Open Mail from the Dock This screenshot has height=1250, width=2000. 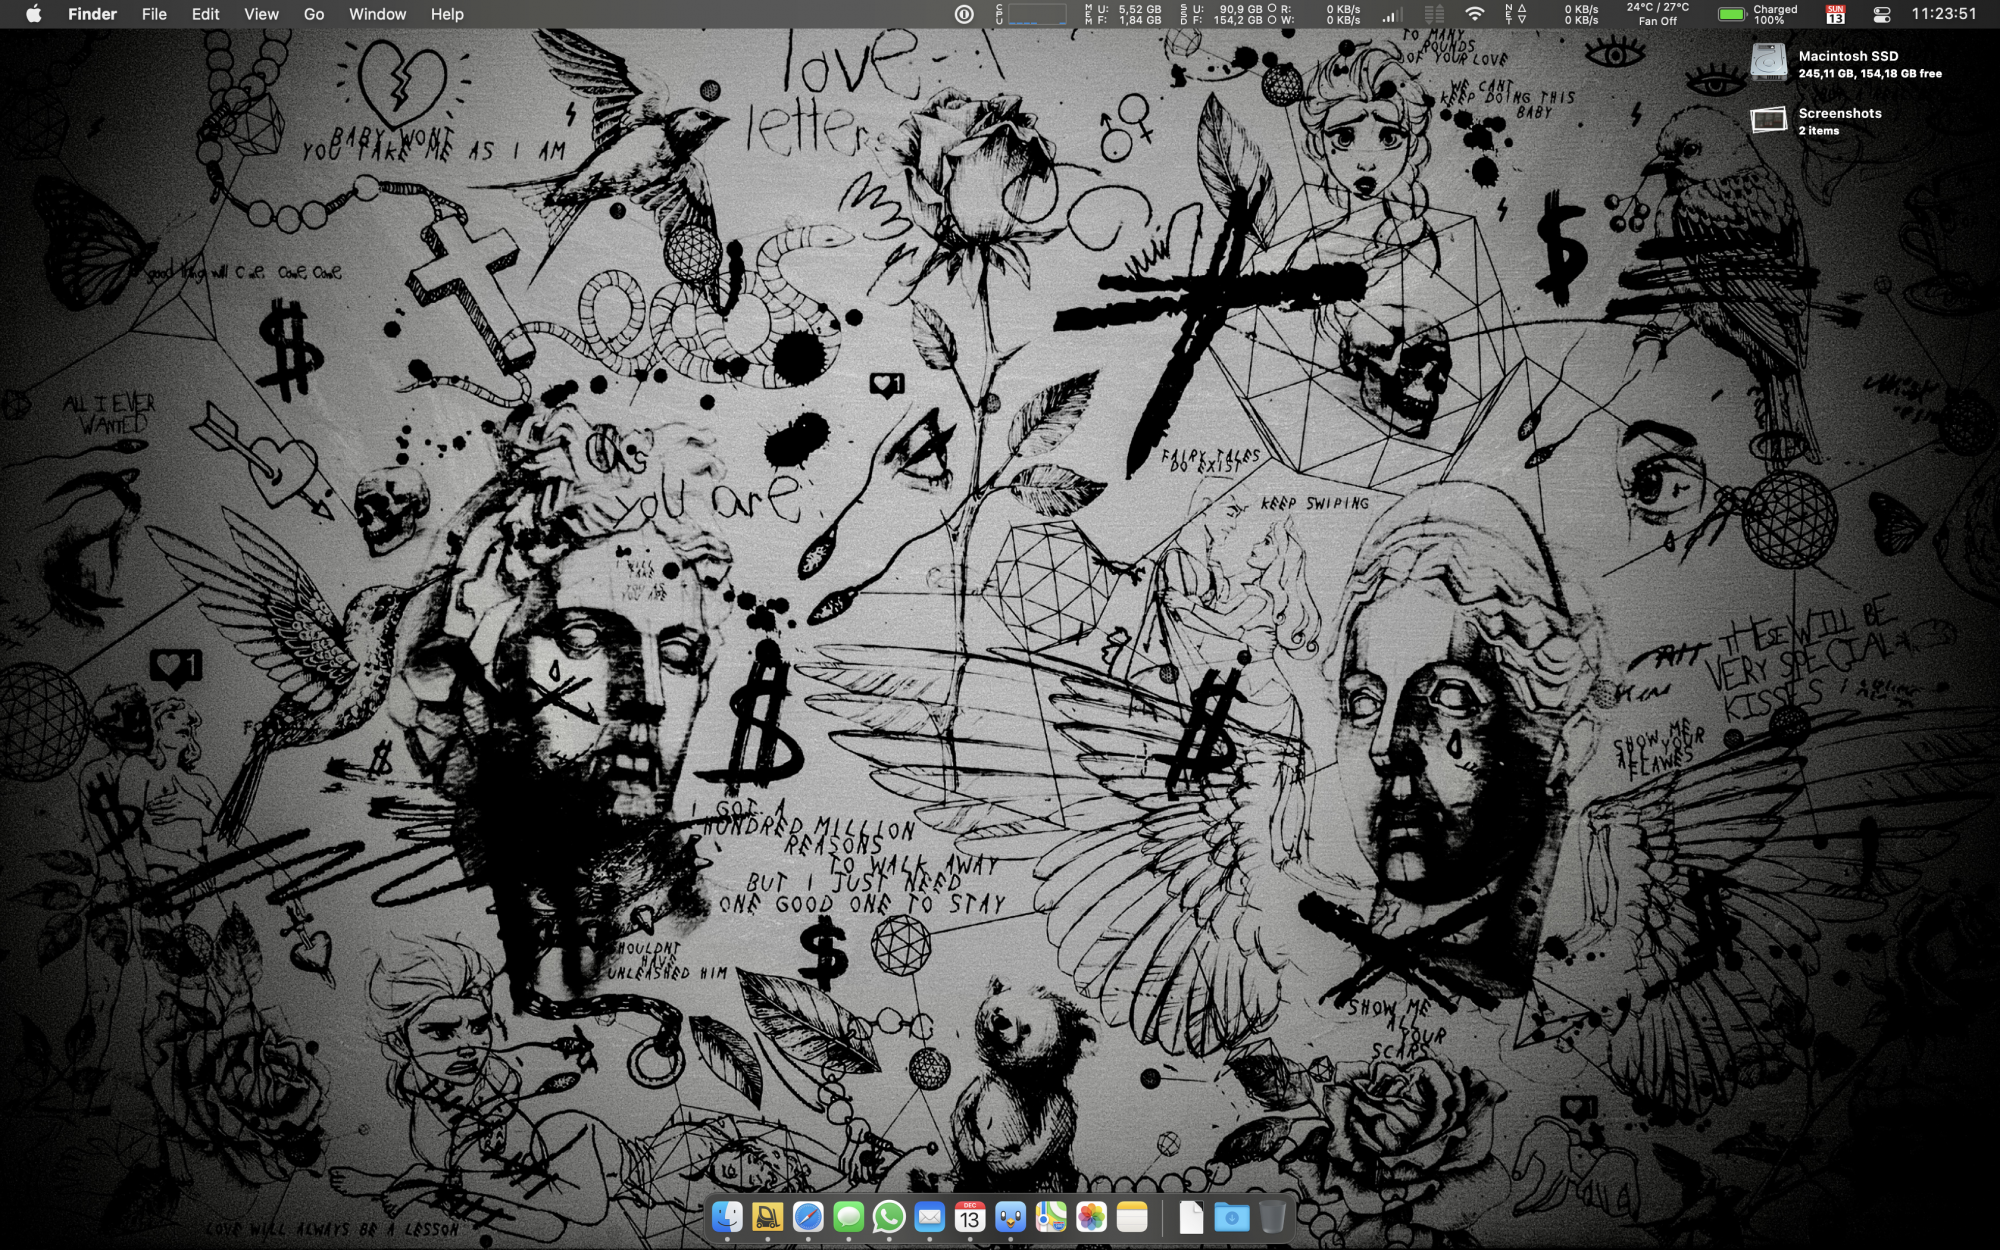929,1217
